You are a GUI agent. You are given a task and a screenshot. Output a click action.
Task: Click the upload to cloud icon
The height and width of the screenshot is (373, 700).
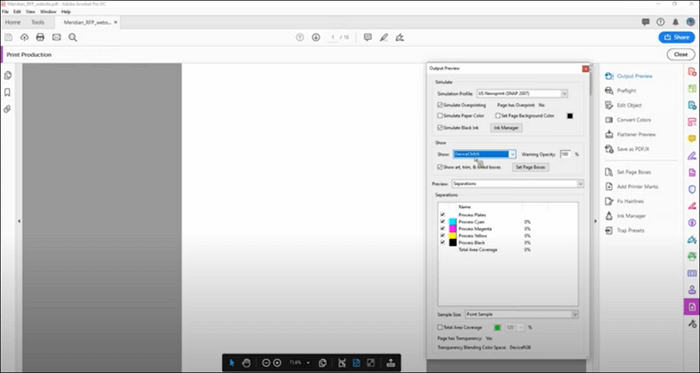pos(24,37)
